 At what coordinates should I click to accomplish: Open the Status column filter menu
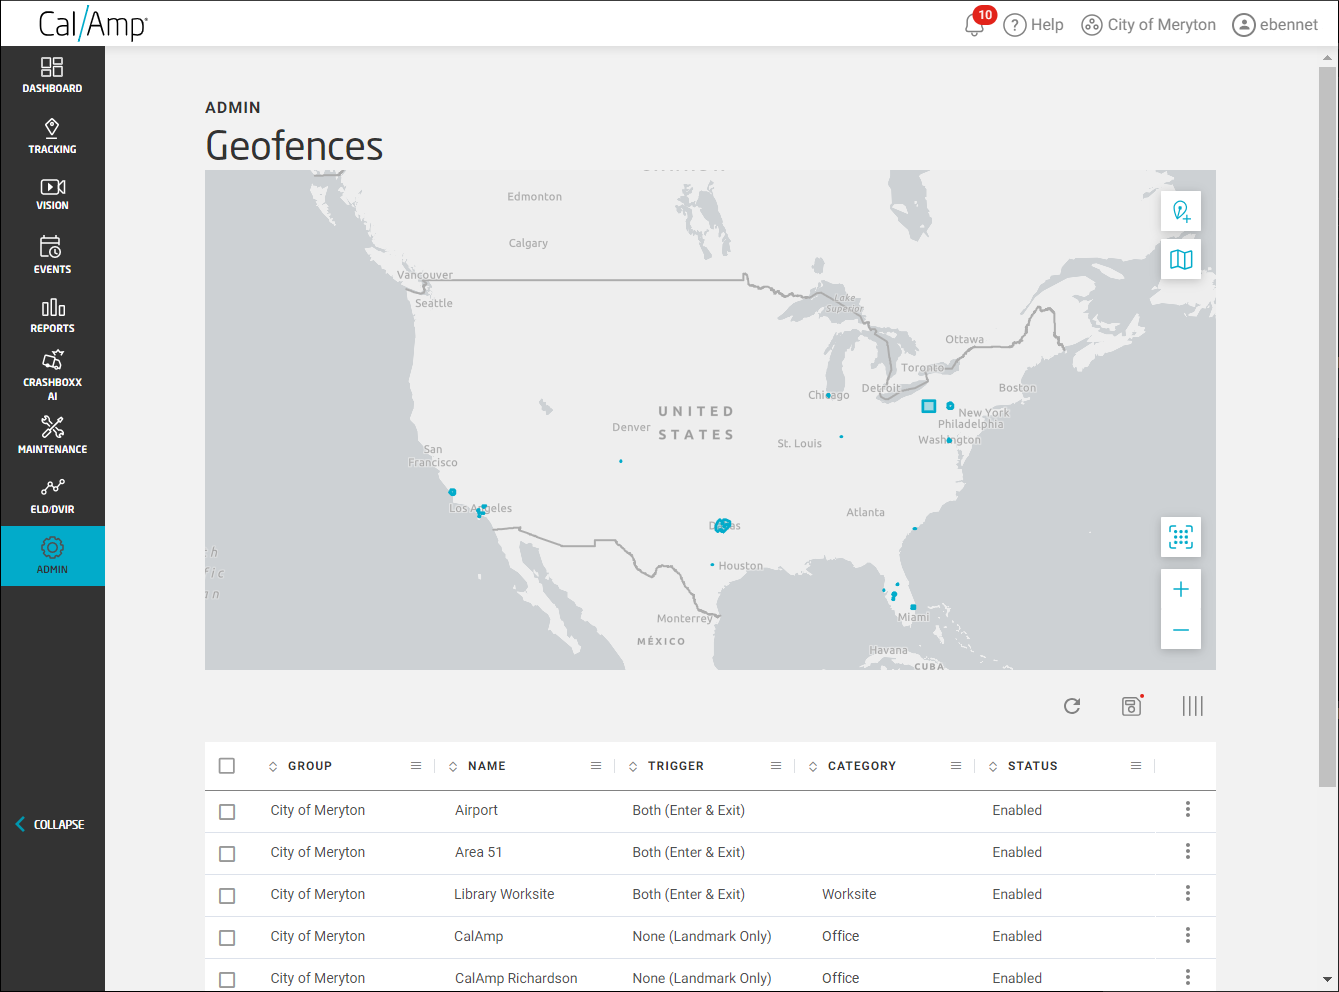[1136, 766]
